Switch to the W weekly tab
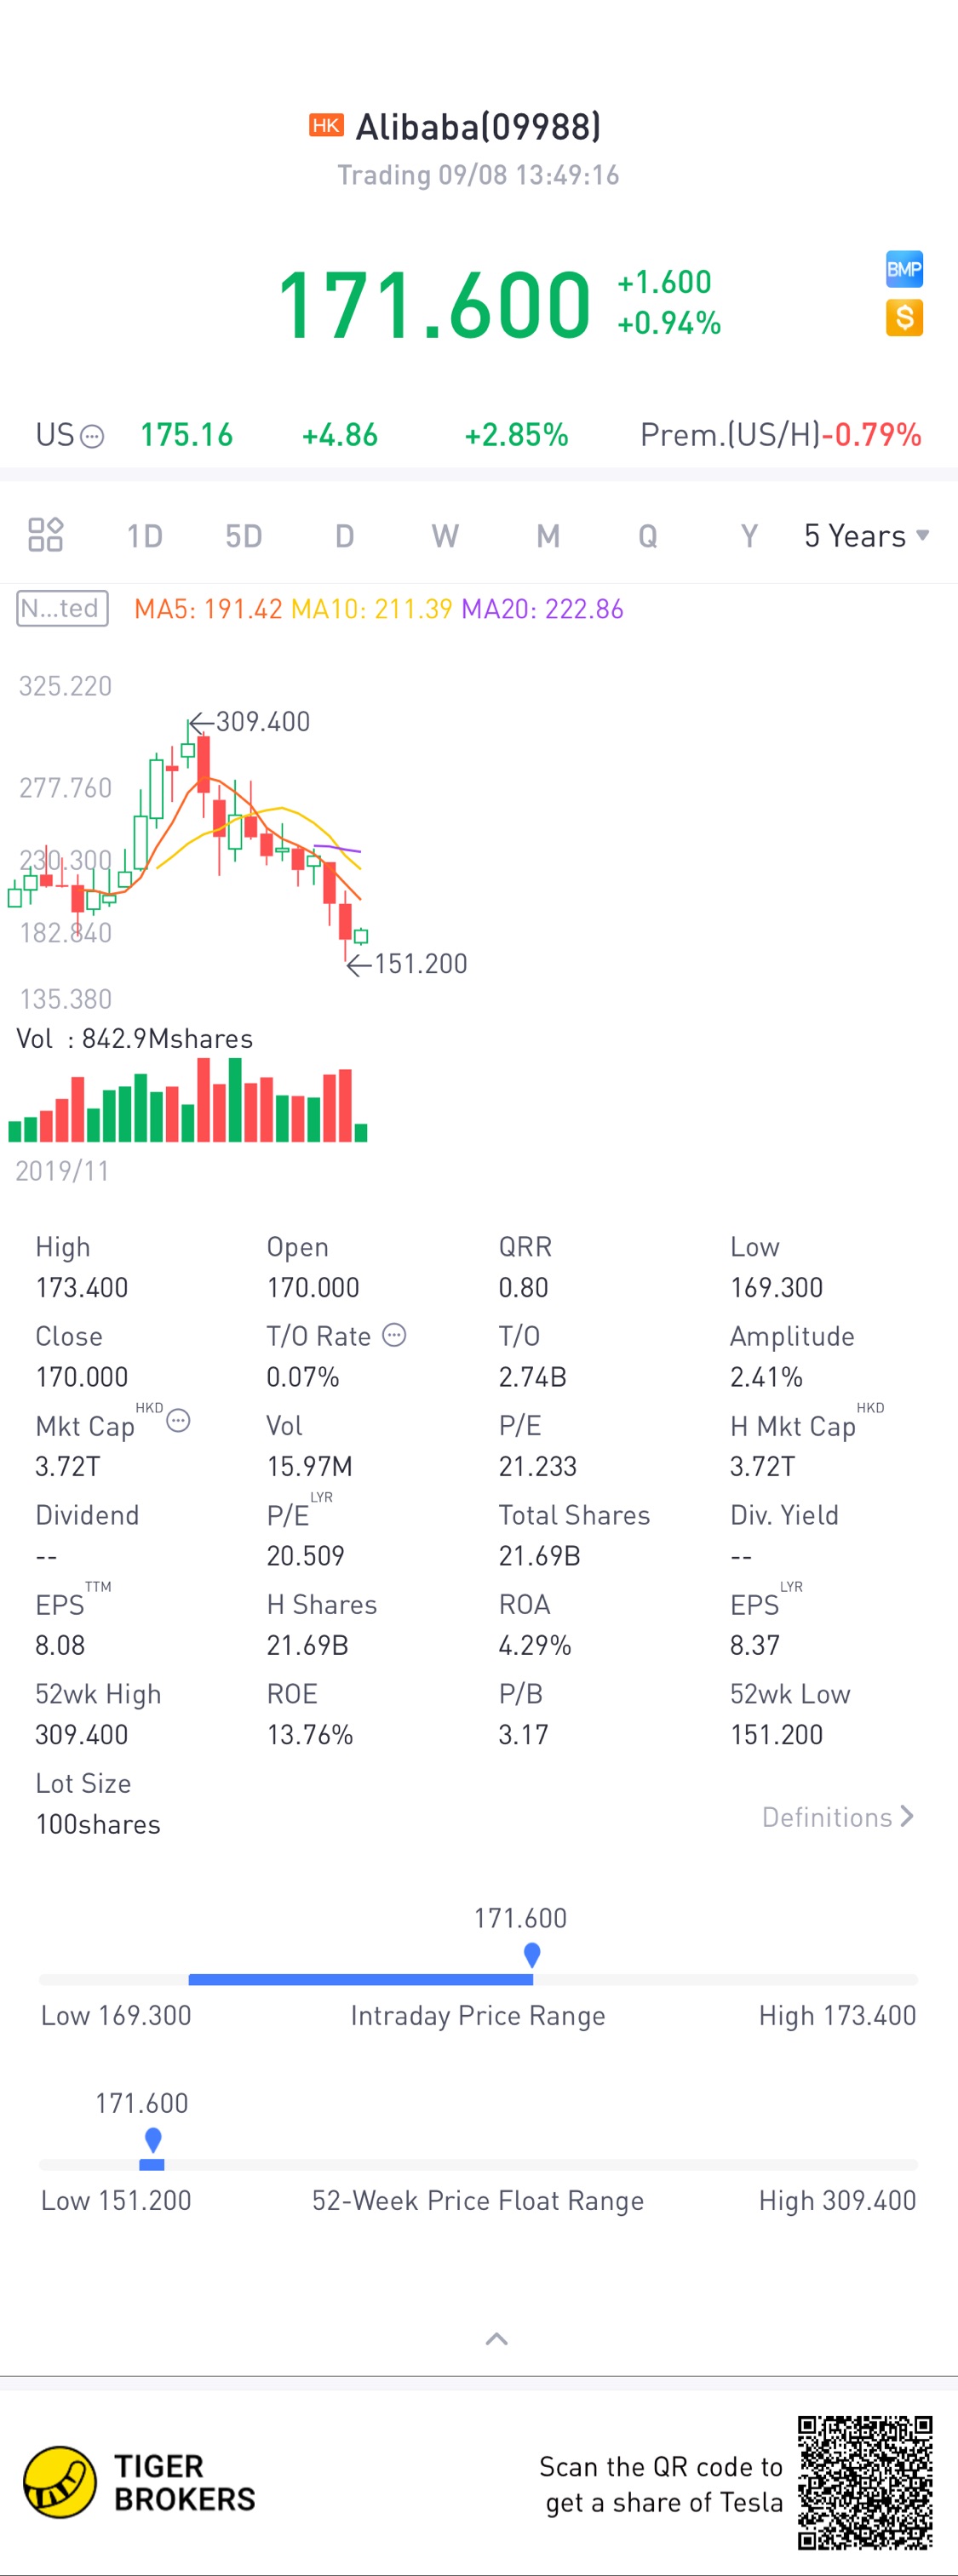 point(445,536)
